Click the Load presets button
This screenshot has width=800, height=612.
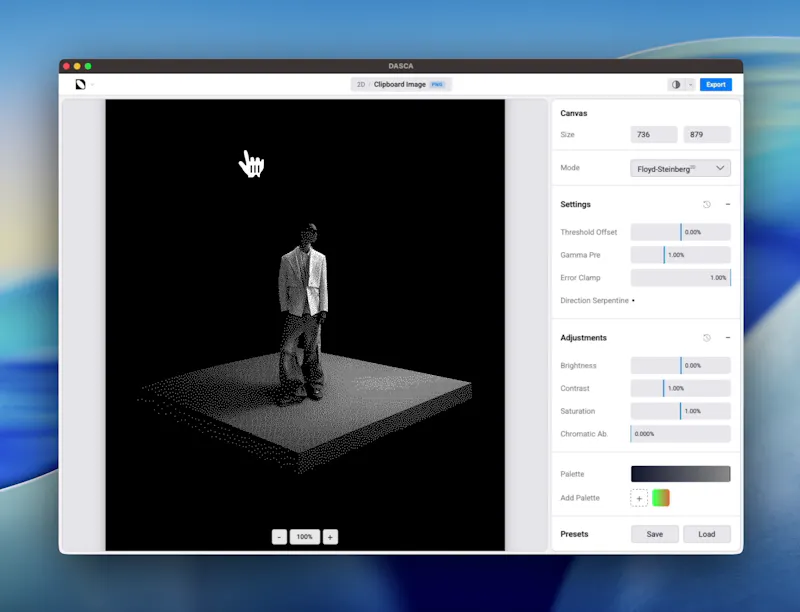707,534
